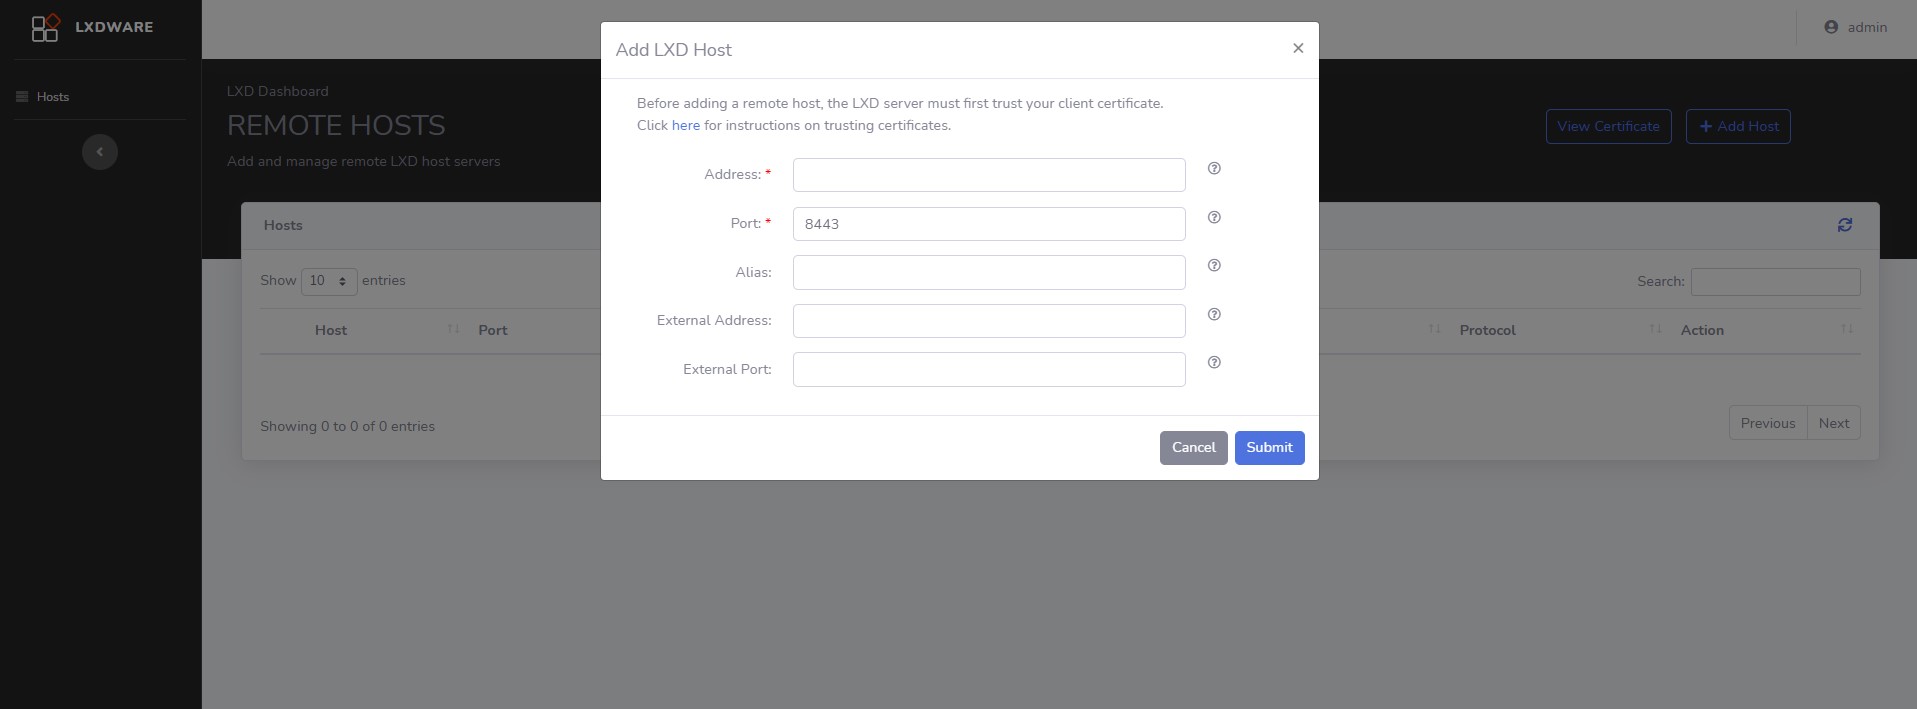Click the View Certificate button
Viewport: 1917px width, 709px height.
coord(1608,127)
